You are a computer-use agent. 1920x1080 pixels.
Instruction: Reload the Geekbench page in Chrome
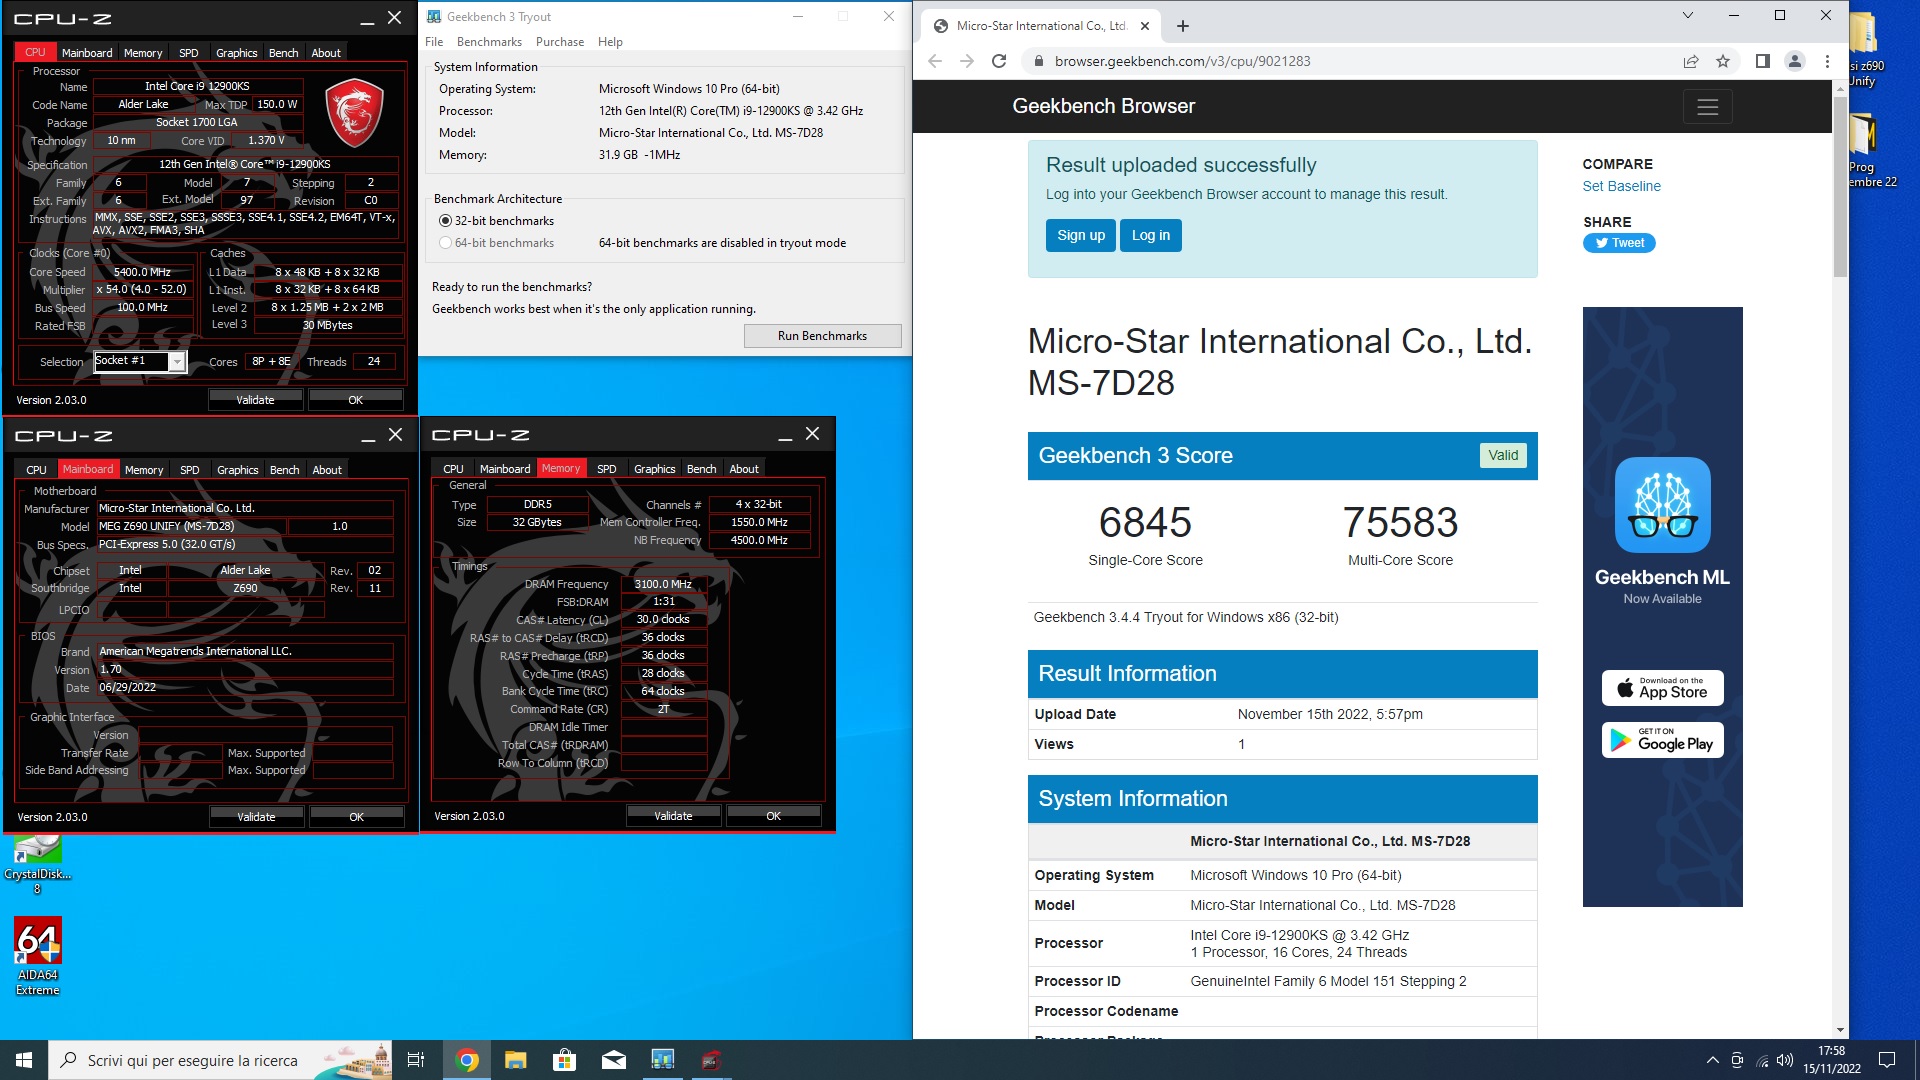click(998, 61)
